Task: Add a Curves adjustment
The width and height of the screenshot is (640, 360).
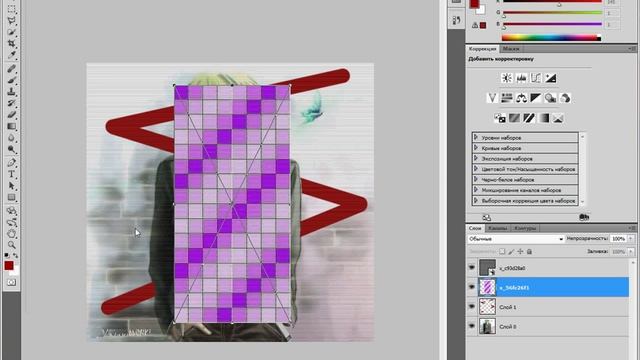Action: (536, 78)
